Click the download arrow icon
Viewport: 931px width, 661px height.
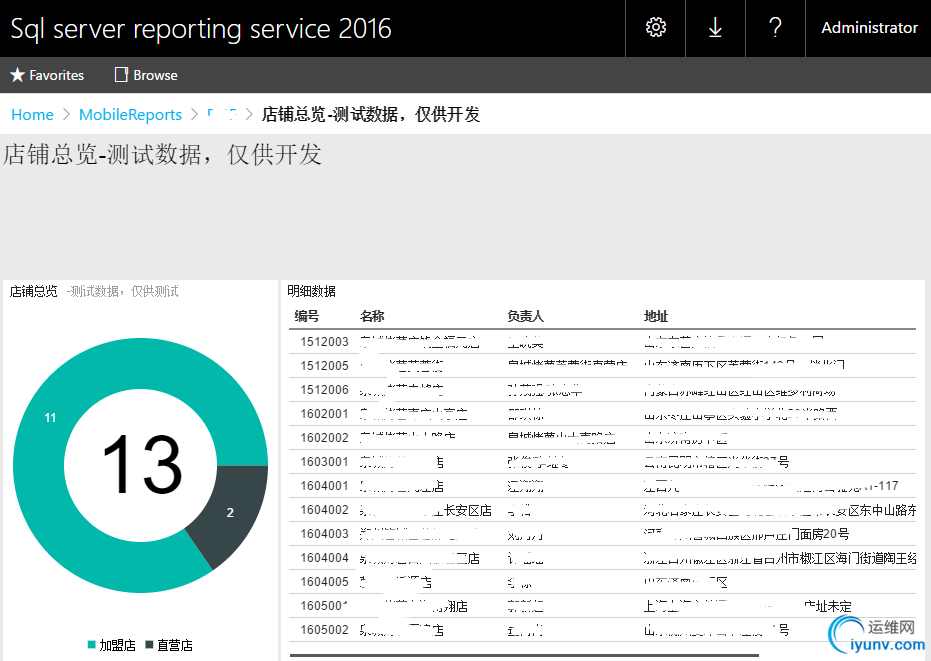[x=715, y=28]
